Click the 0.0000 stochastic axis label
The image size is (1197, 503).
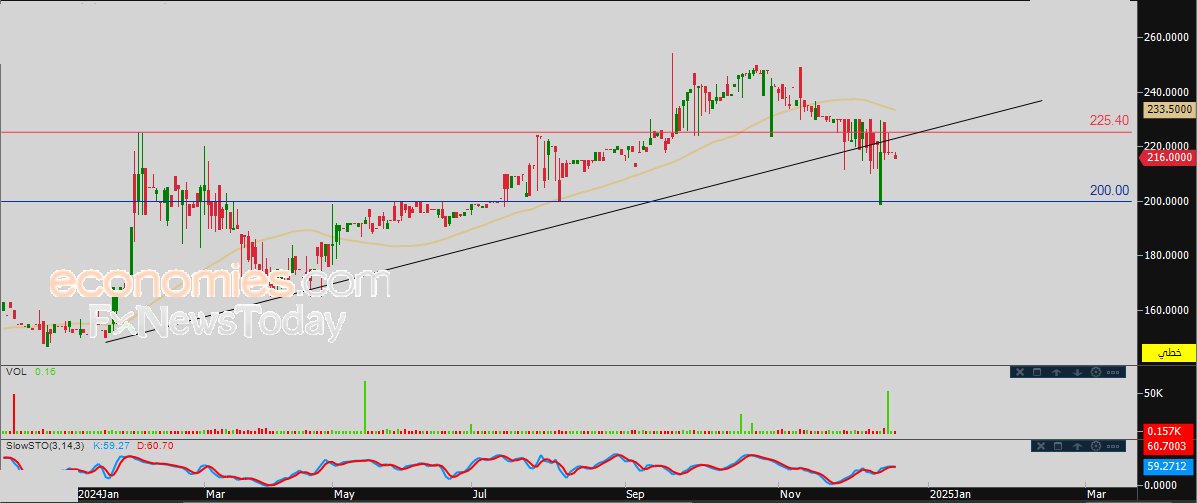(x=1162, y=485)
